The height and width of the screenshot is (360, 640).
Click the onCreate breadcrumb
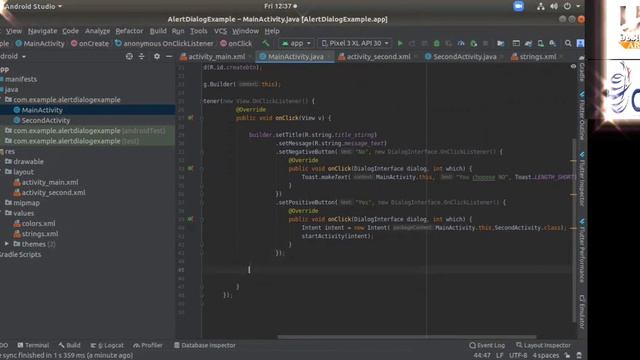tap(90, 43)
